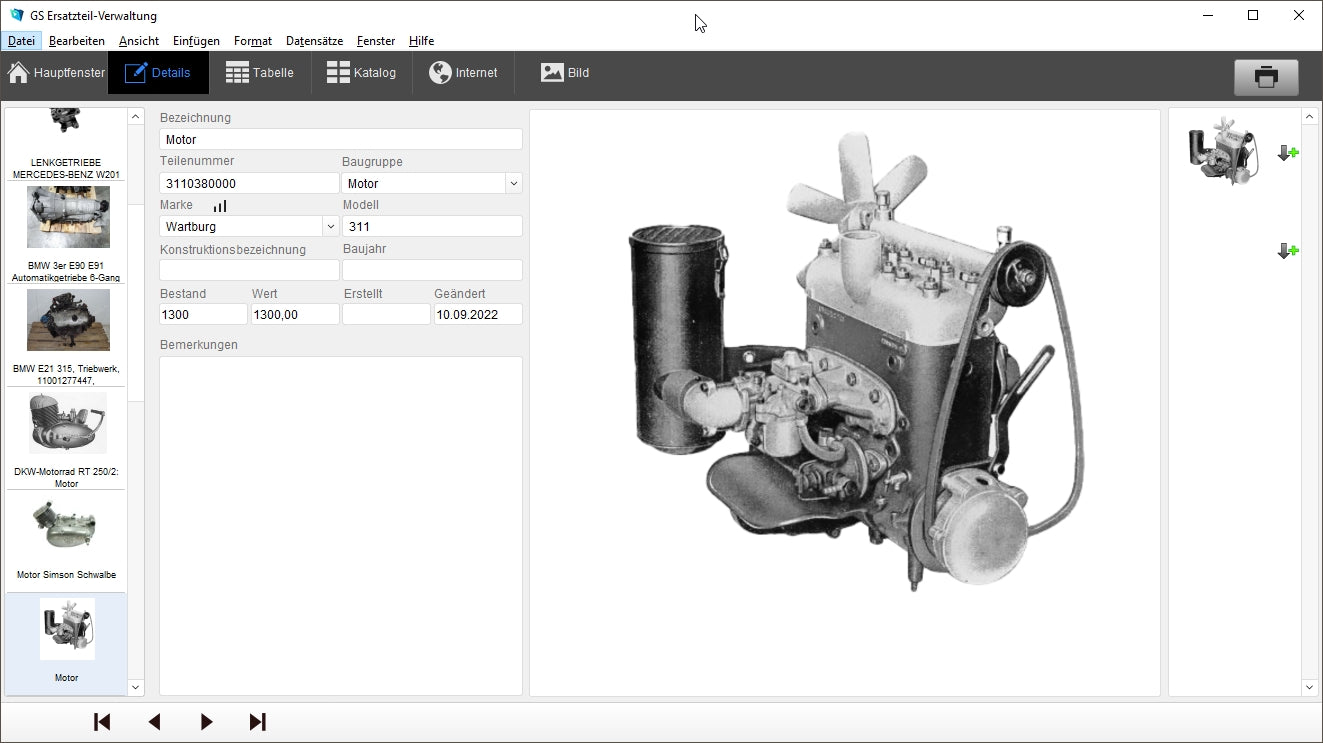Go to the next record
This screenshot has width=1323, height=743.
206,722
